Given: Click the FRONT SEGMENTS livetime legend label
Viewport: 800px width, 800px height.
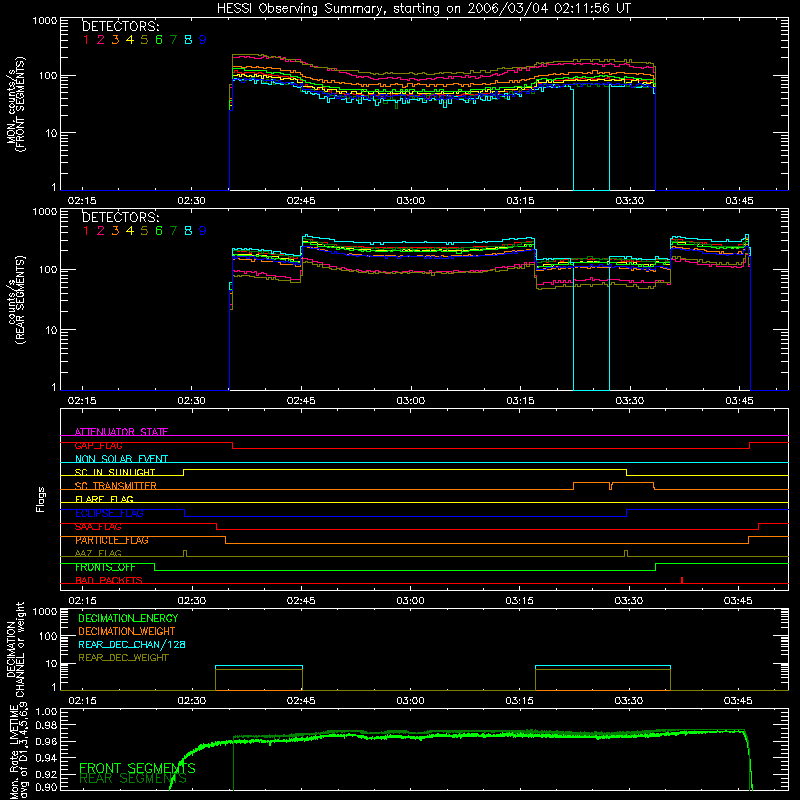Looking at the screenshot, I should (137, 768).
